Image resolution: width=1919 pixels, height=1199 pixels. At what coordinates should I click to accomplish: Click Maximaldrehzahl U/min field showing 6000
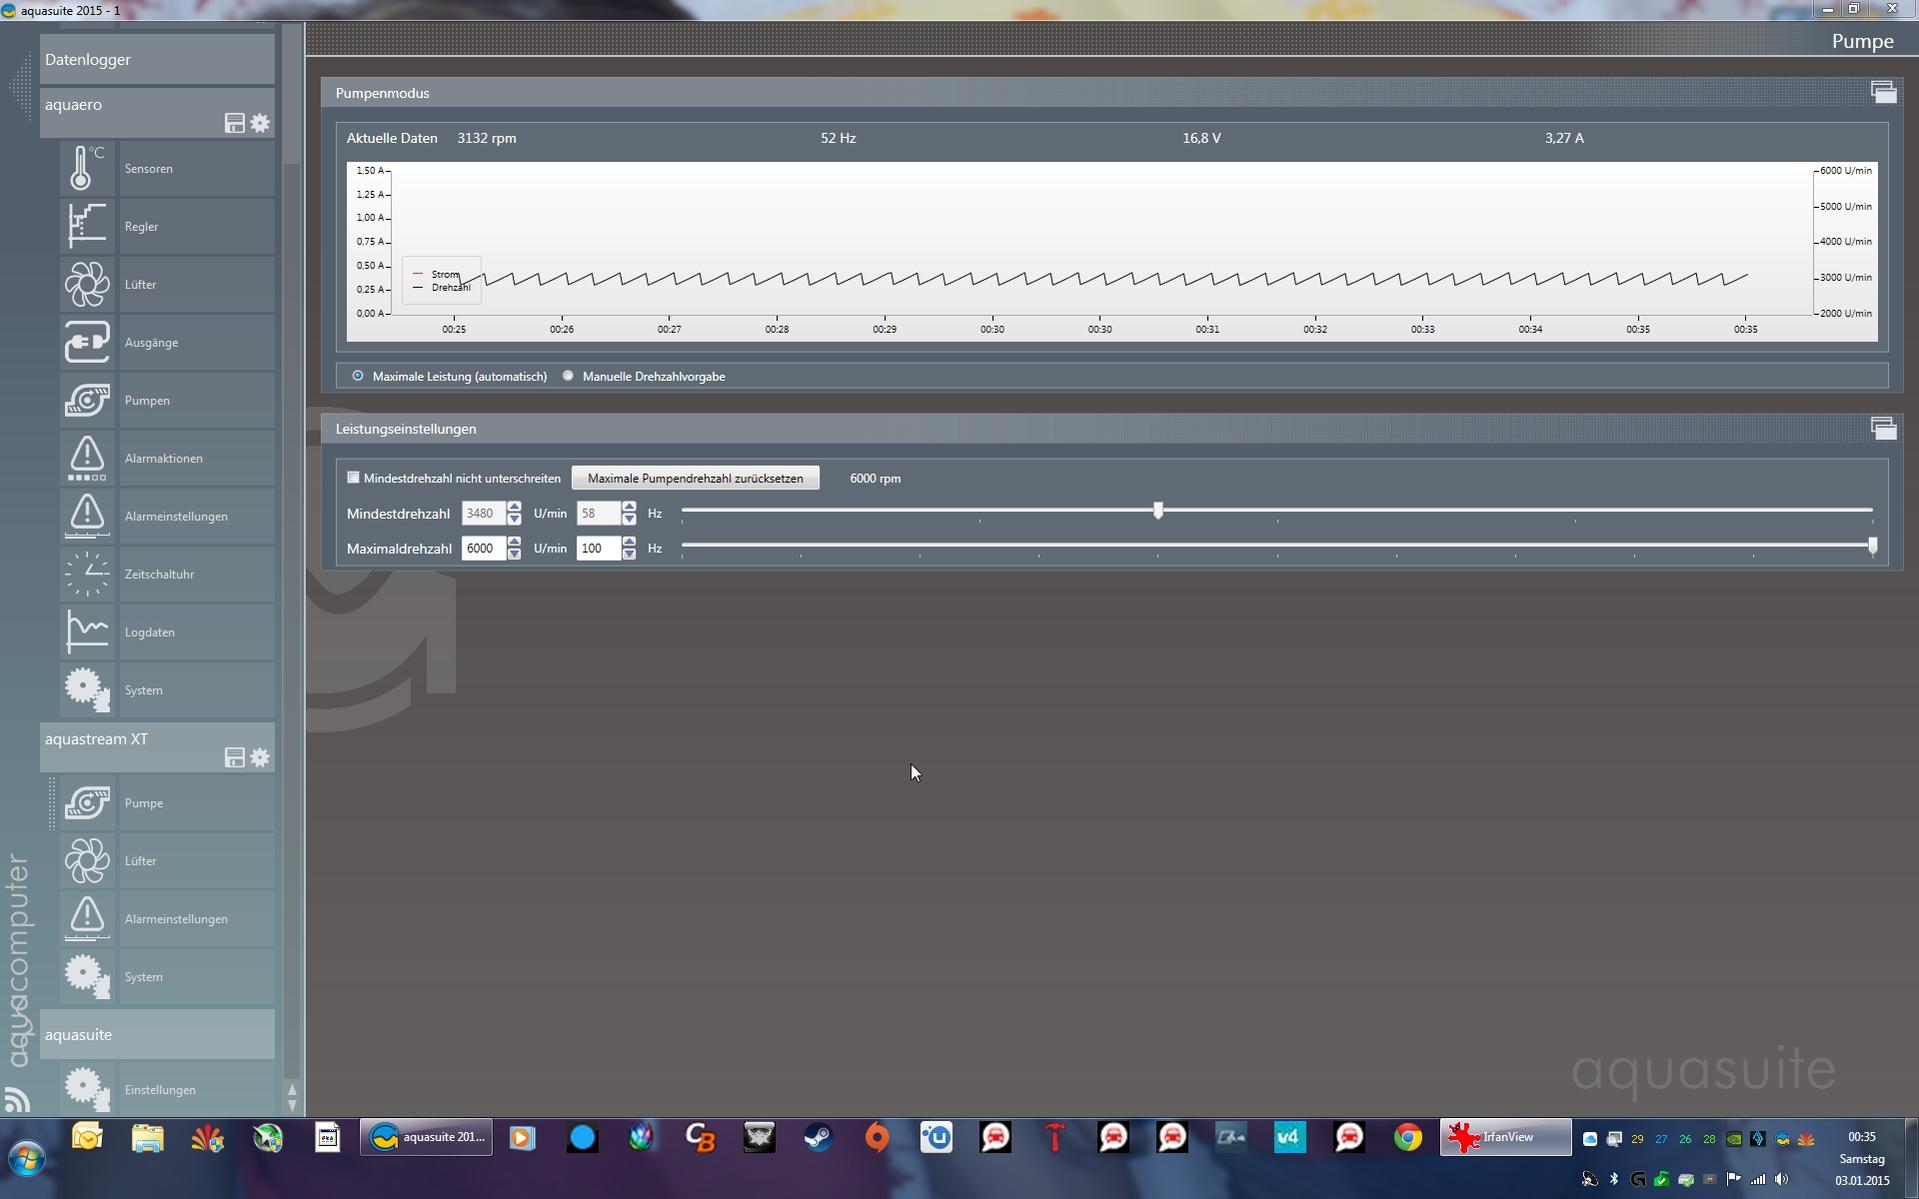tap(484, 548)
